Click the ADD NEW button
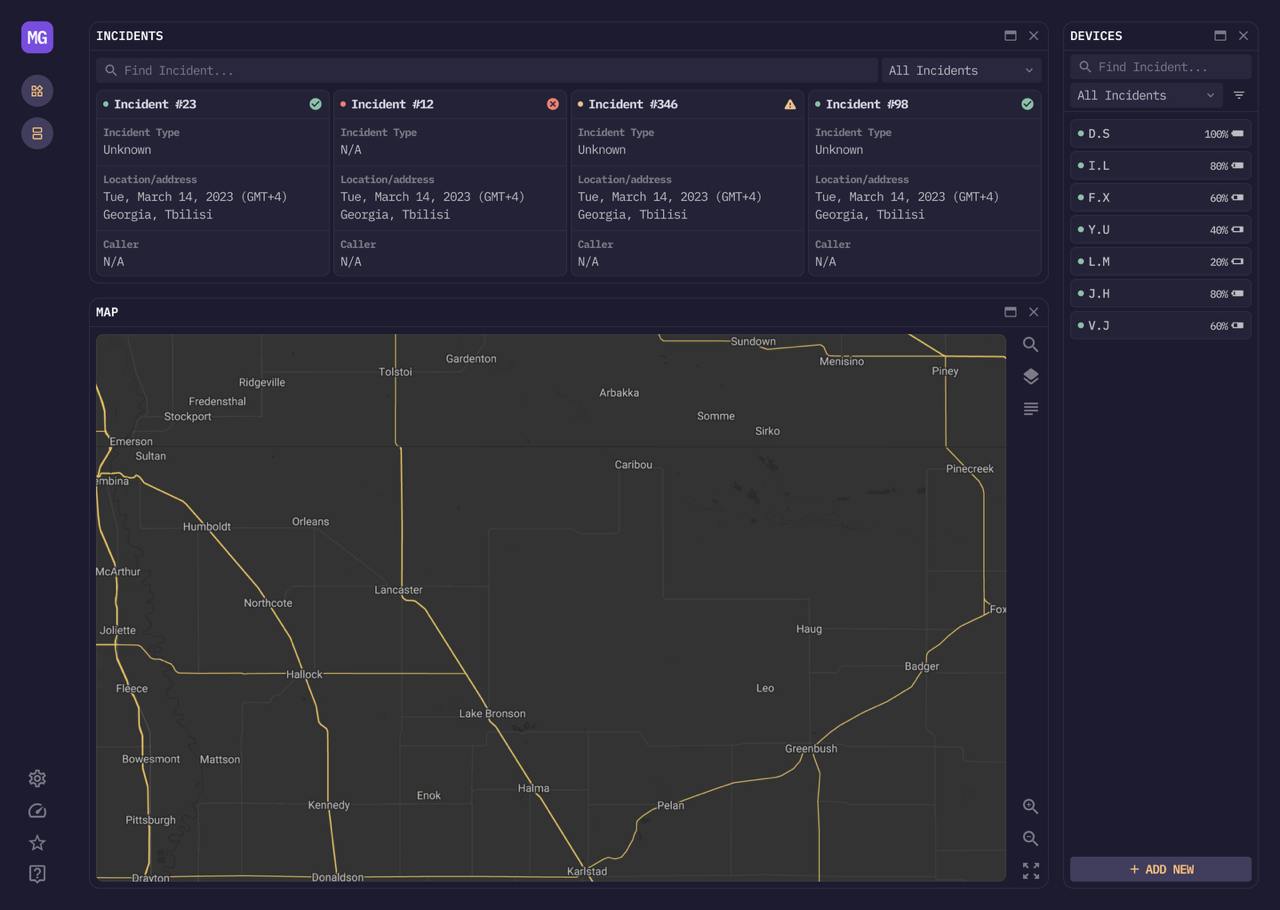Viewport: 1280px width, 910px height. pos(1160,869)
